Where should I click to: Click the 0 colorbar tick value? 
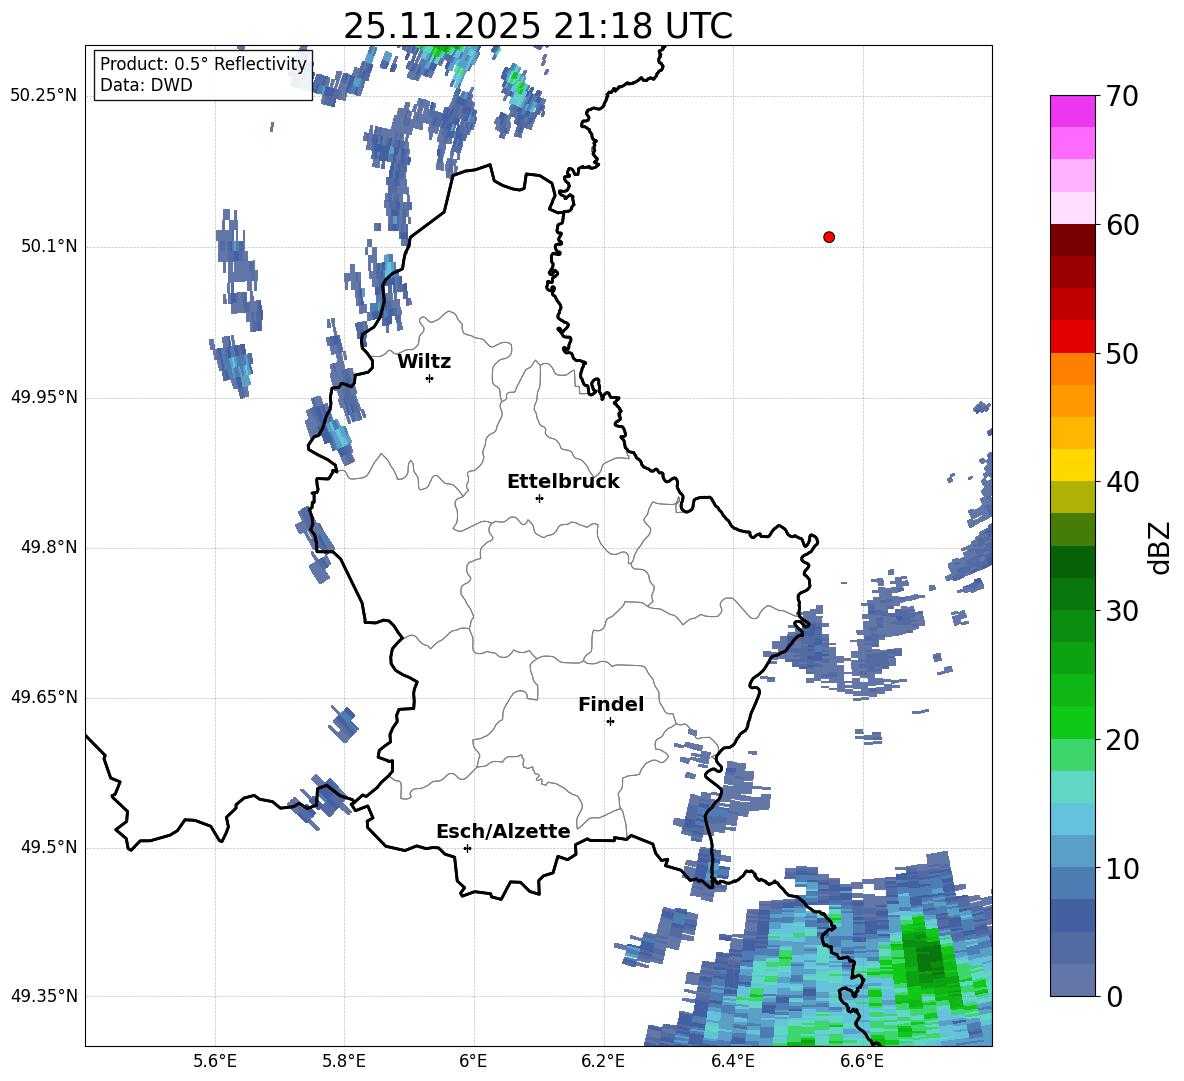(x=1114, y=996)
